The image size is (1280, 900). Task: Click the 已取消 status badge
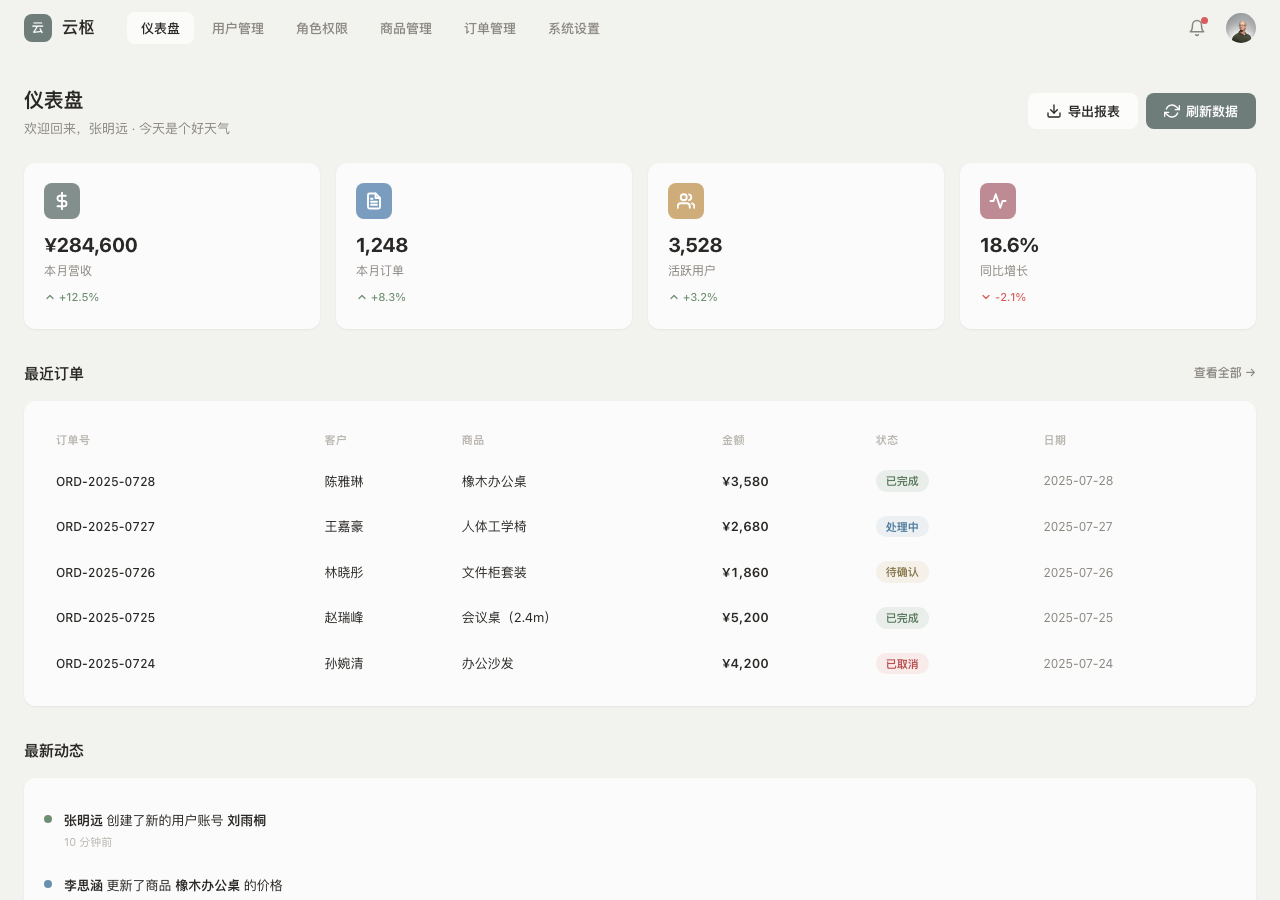pos(902,663)
